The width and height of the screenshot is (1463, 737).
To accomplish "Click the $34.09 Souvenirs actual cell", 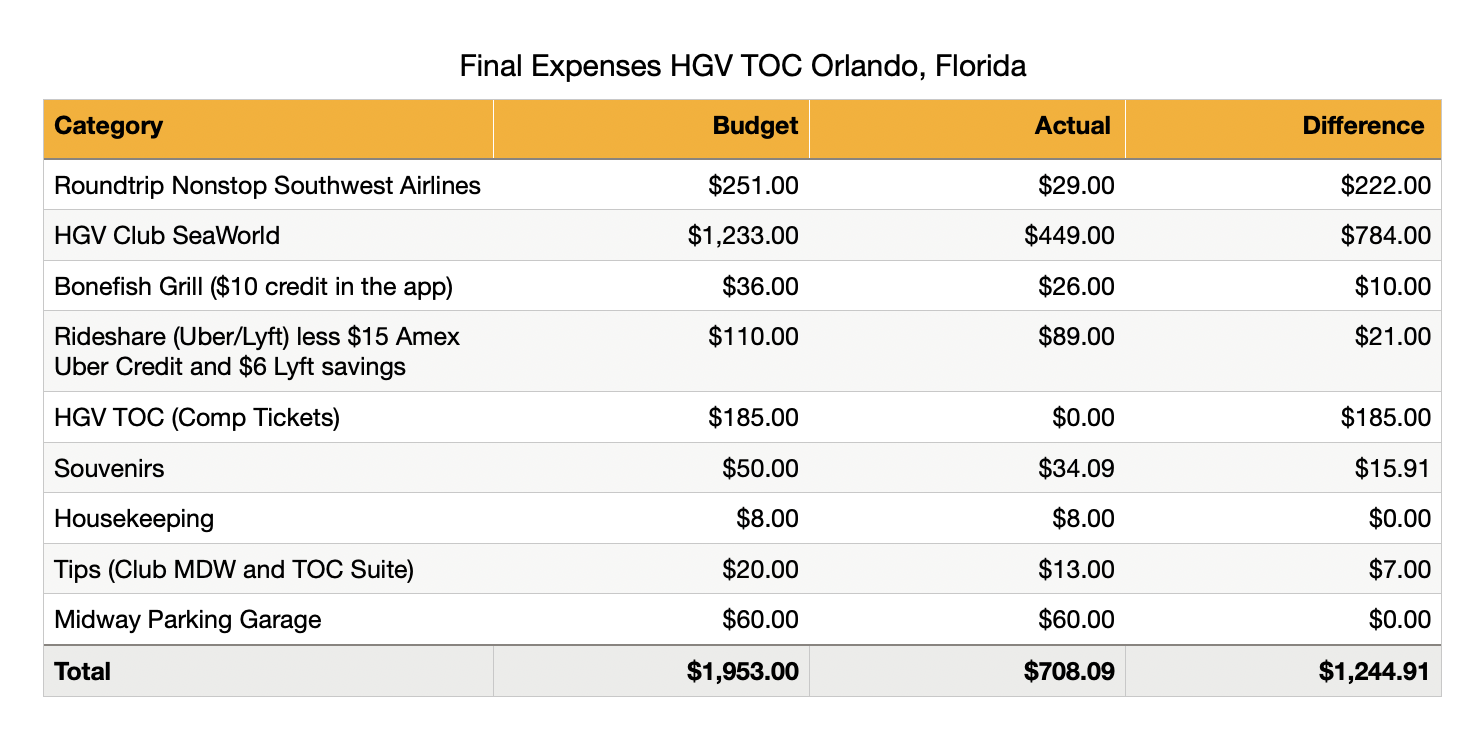I will pyautogui.click(x=1079, y=468).
